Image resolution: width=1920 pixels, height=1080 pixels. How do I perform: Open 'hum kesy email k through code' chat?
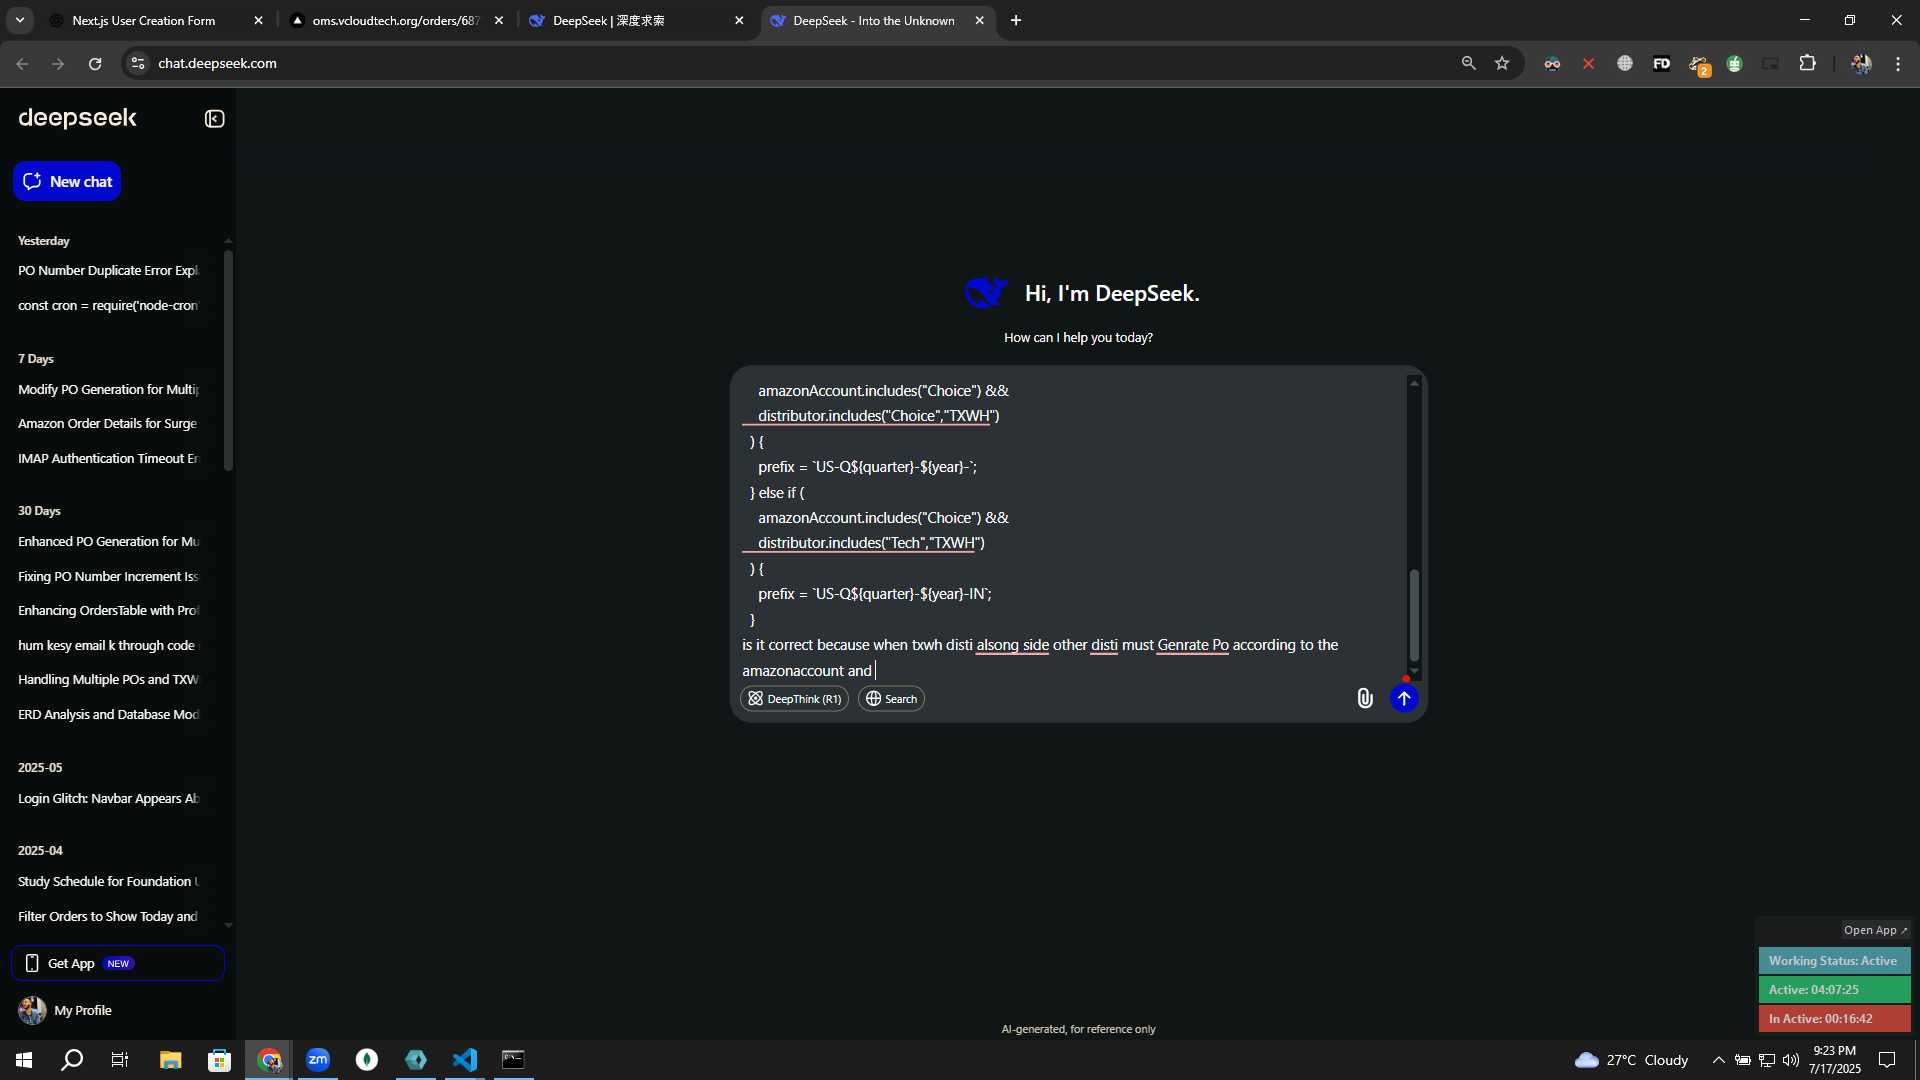tap(108, 645)
